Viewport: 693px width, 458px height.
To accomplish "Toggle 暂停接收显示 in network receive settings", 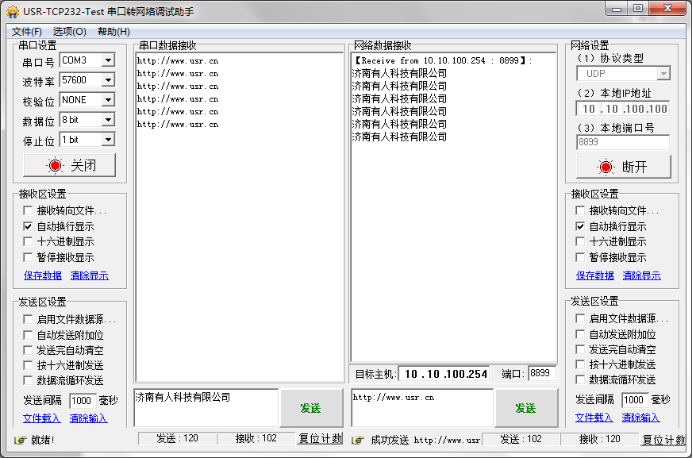I will click(580, 257).
